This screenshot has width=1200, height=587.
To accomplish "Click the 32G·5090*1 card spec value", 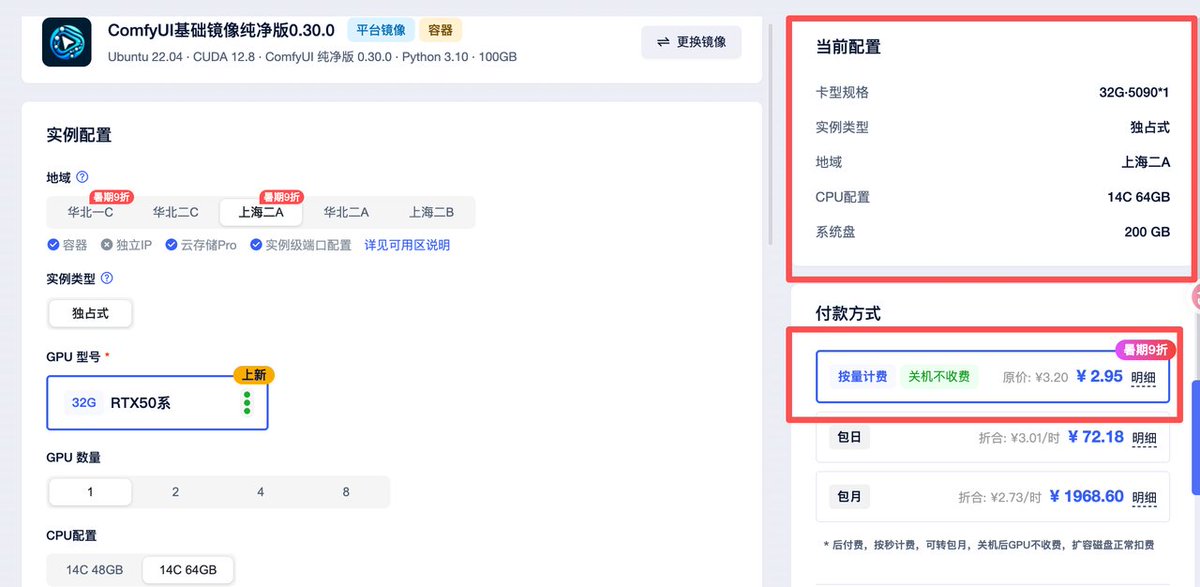I will (x=1134, y=92).
